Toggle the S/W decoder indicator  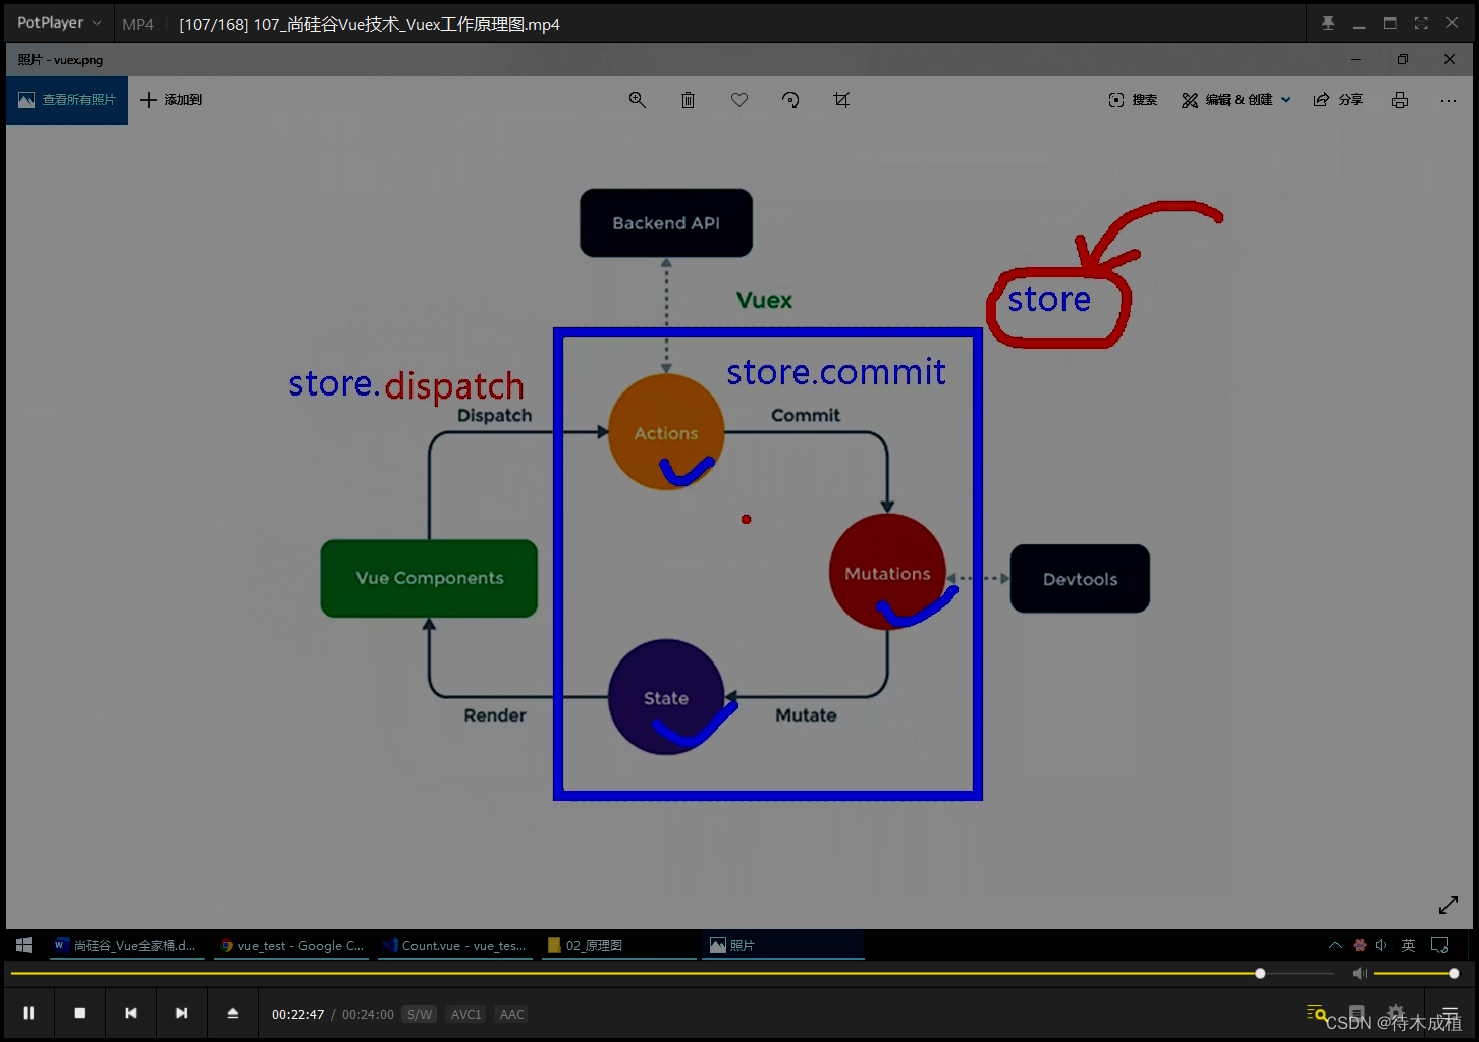(419, 1014)
